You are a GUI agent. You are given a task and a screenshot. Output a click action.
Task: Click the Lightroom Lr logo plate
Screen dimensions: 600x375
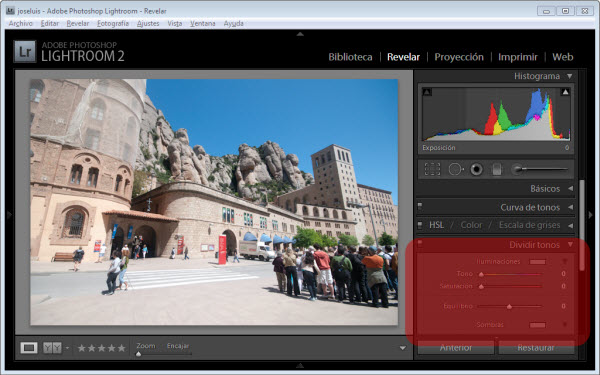25,51
